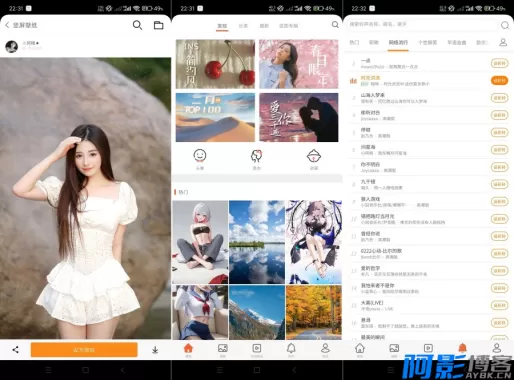Open the kissing couple silhouette banner
This screenshot has height=380, width=514.
point(299,117)
